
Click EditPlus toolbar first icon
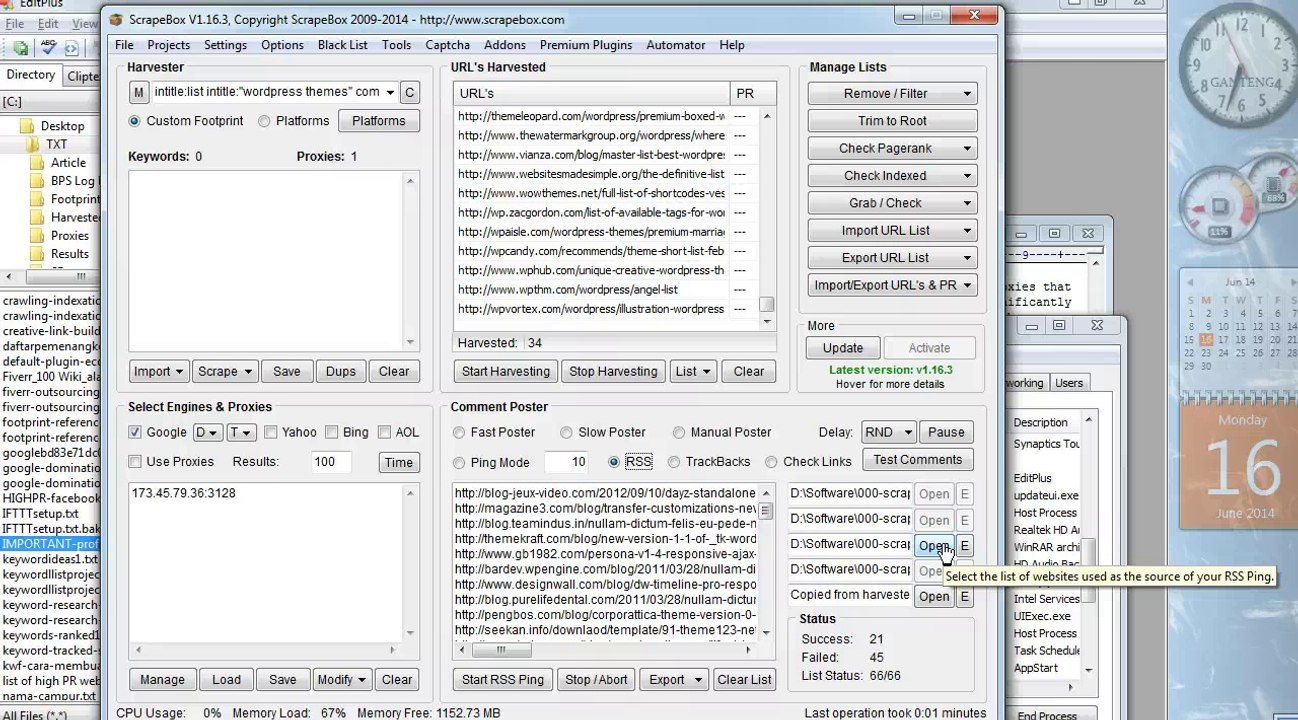(x=20, y=48)
